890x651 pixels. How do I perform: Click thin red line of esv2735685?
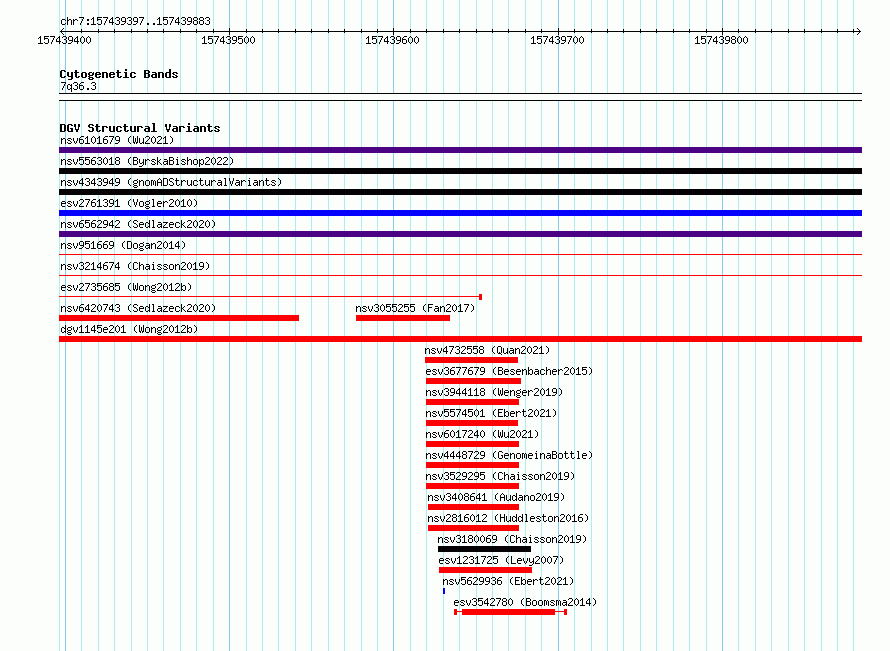[x=270, y=297]
